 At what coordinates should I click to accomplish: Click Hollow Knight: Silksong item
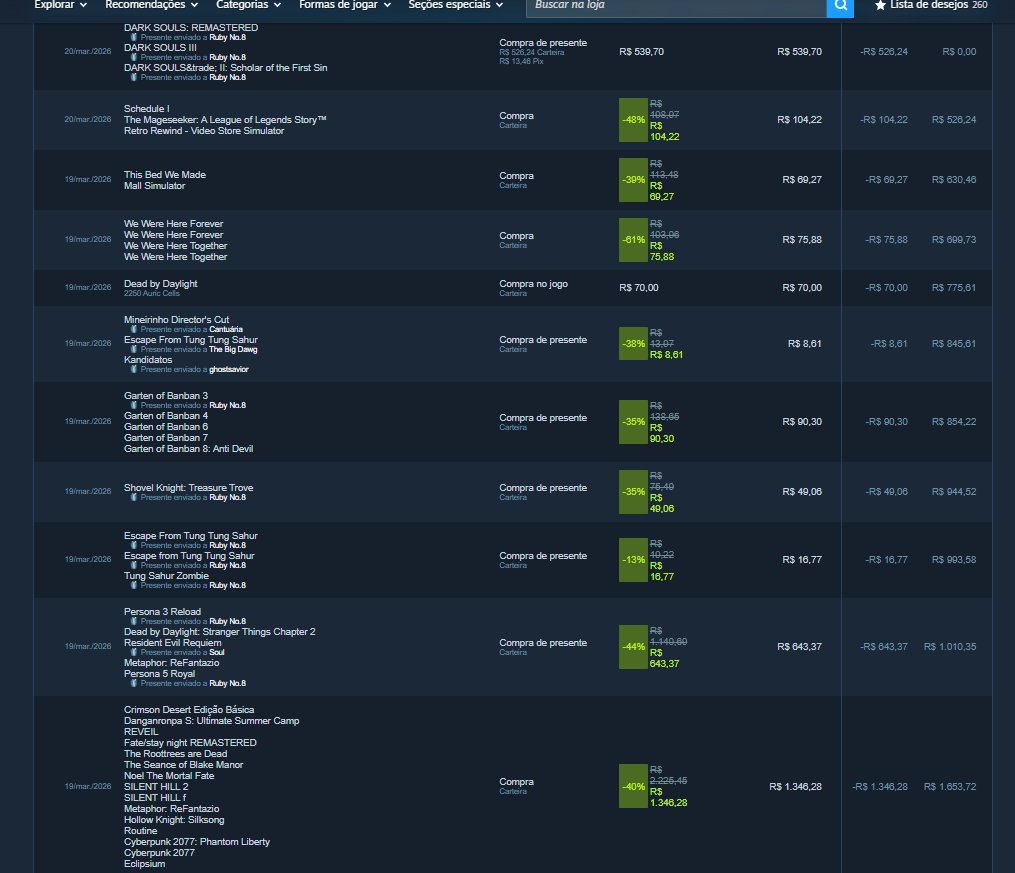(x=174, y=820)
